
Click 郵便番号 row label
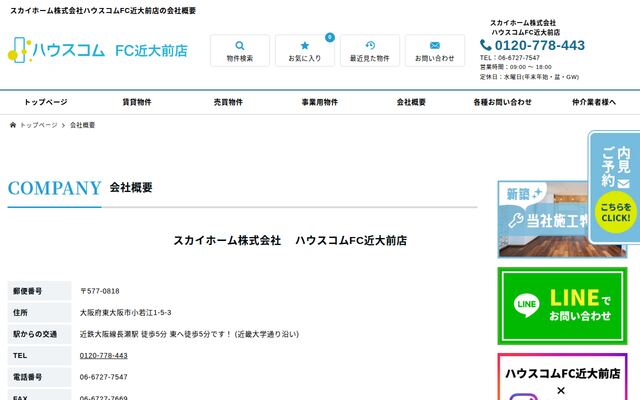(x=27, y=291)
